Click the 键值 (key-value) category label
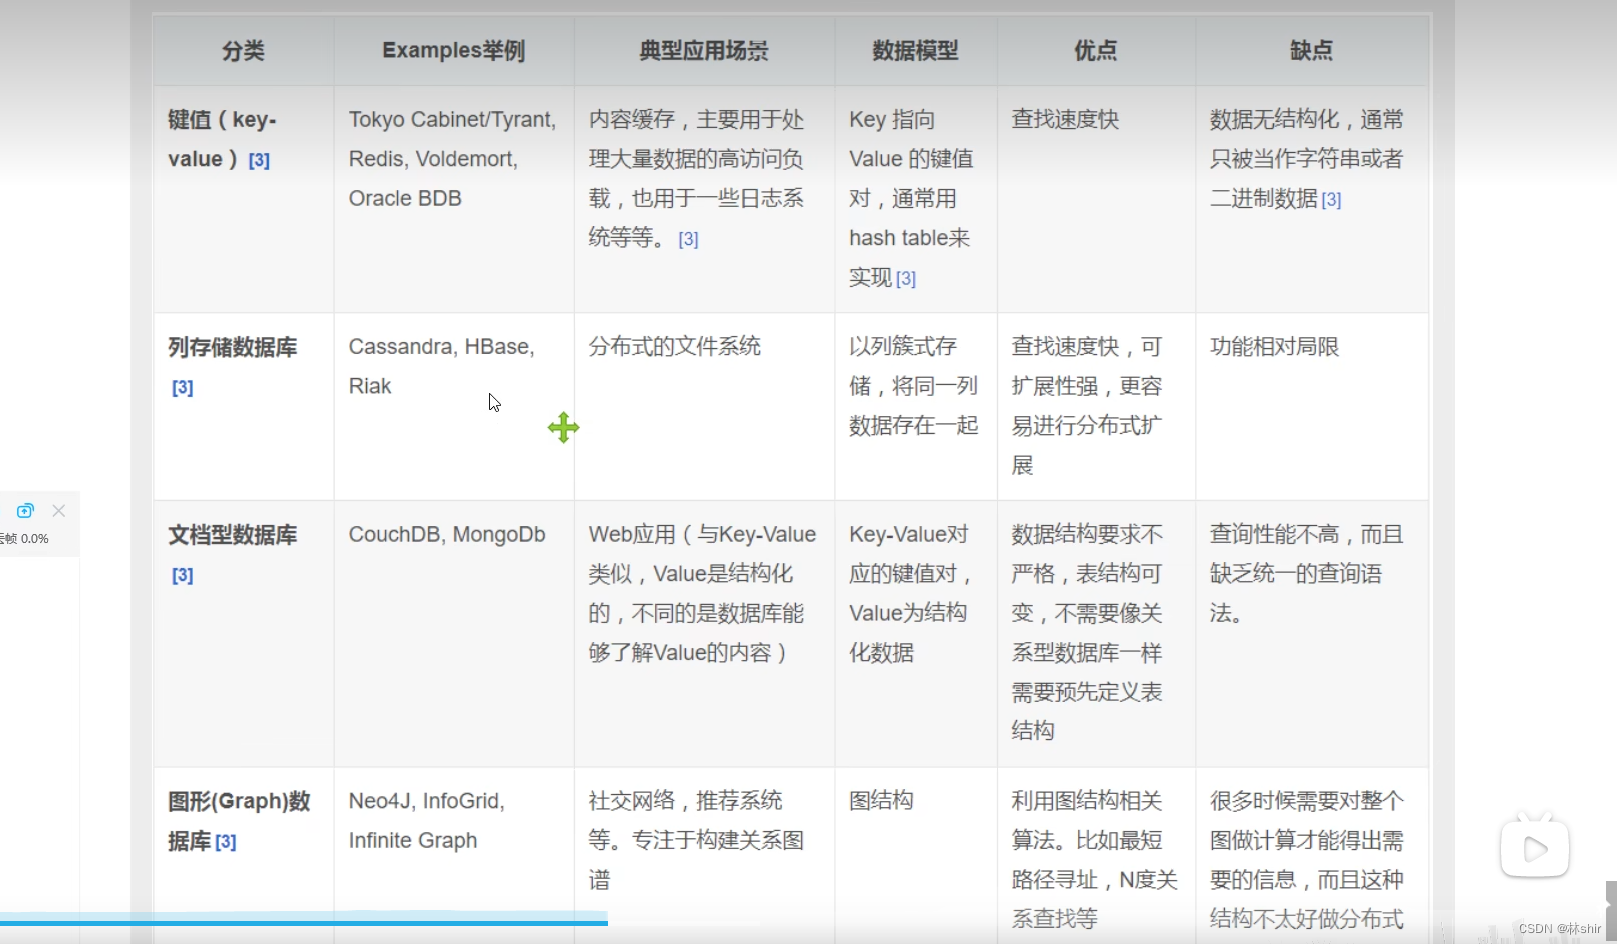The image size is (1617, 944). [x=222, y=140]
